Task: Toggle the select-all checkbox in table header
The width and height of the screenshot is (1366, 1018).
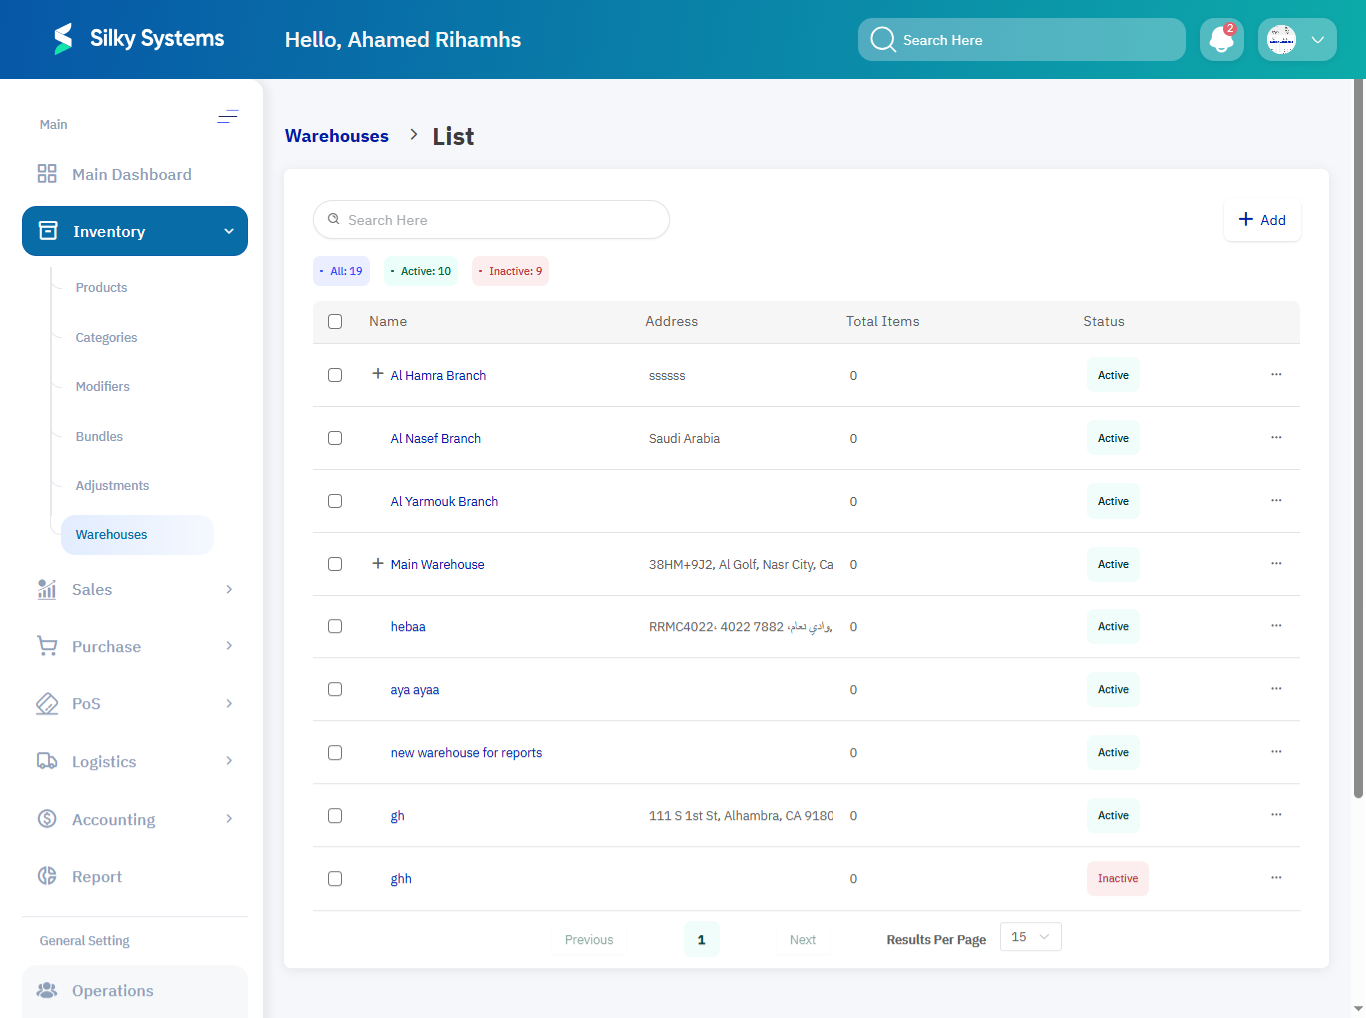Action: click(x=335, y=321)
